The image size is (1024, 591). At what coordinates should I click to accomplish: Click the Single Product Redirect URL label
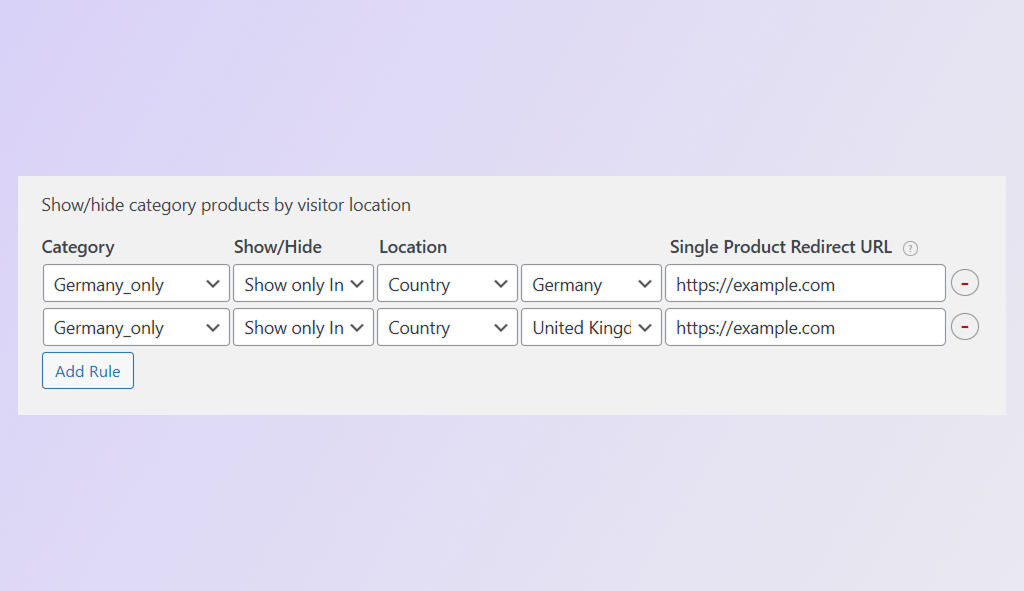780,247
